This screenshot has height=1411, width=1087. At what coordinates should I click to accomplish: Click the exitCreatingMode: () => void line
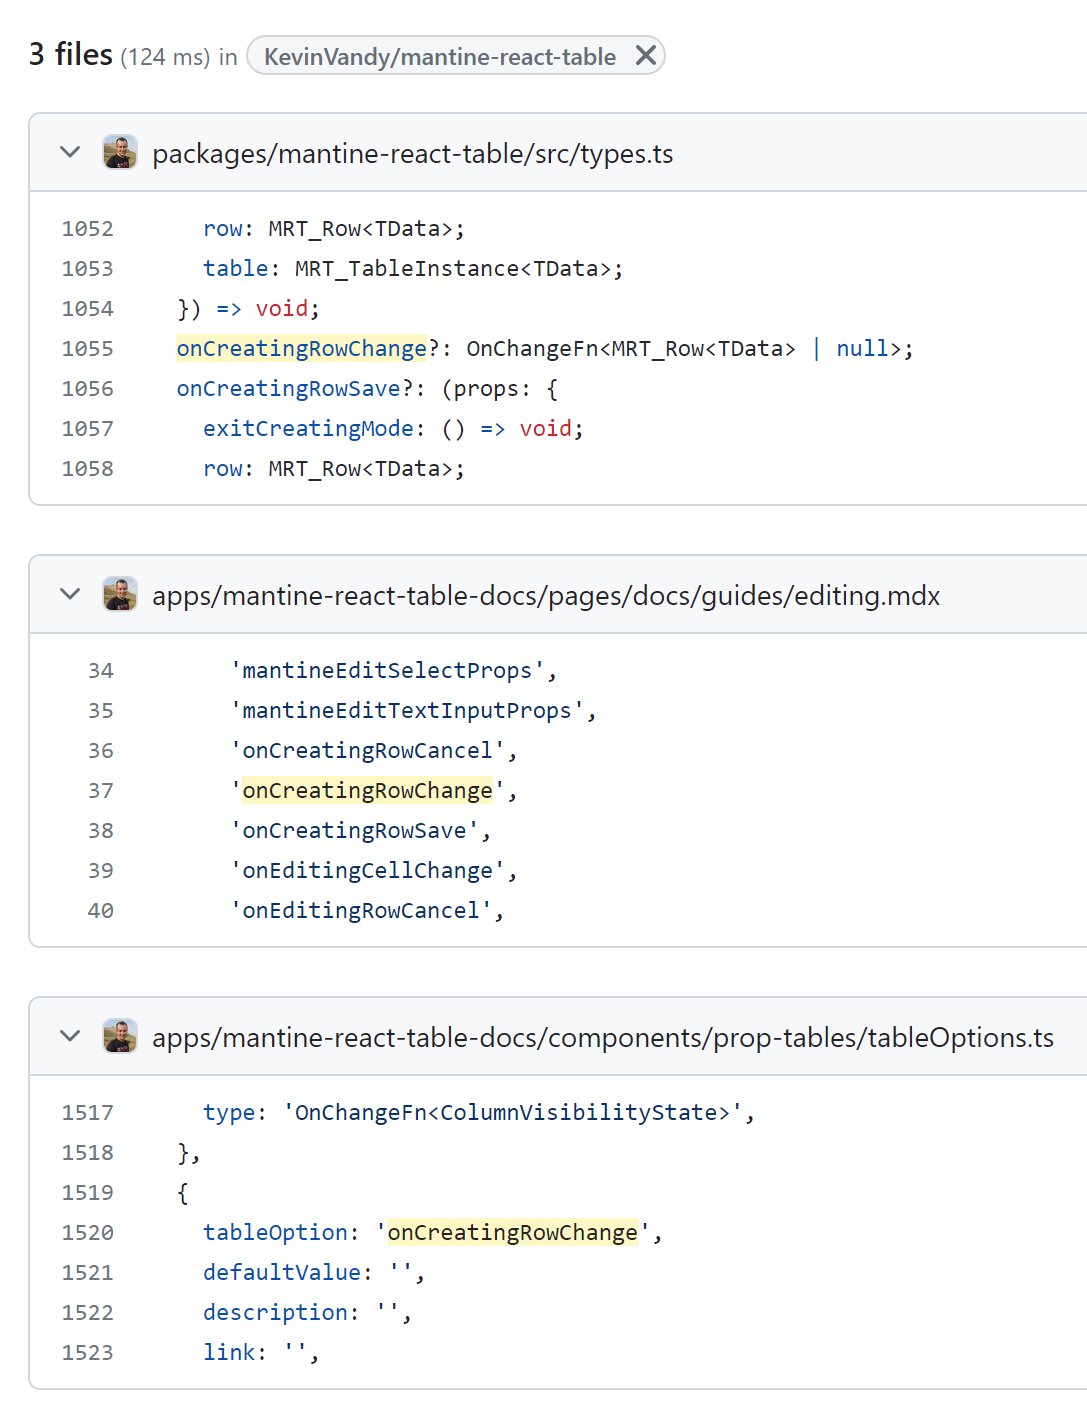click(393, 429)
